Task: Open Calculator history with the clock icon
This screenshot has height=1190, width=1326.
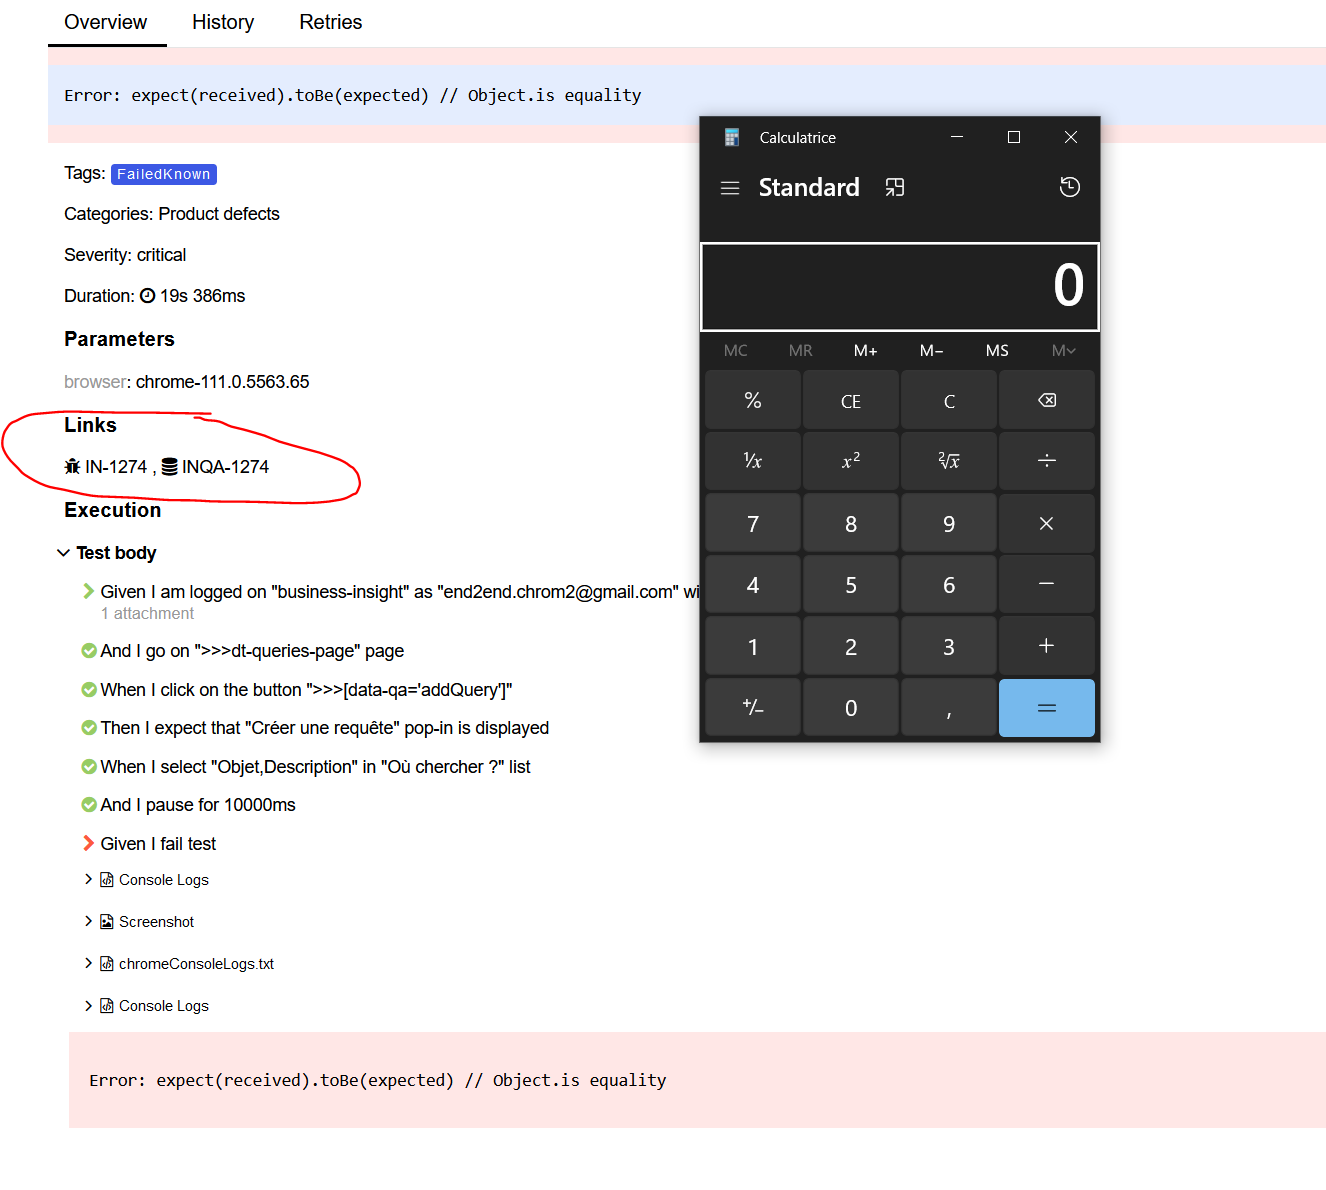Action: coord(1070,187)
